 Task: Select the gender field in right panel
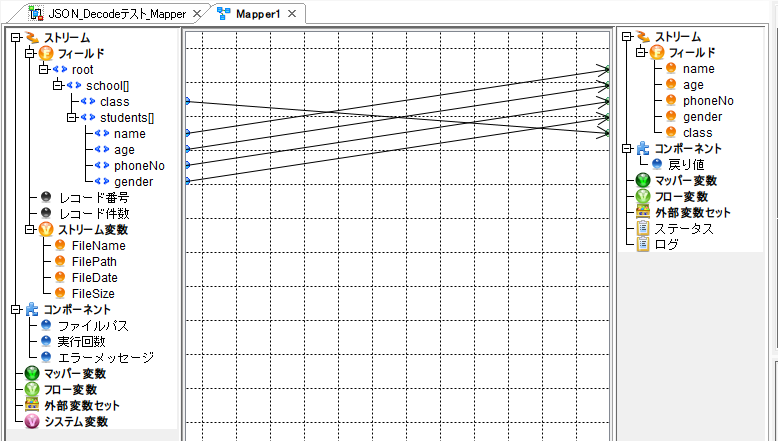pyautogui.click(x=702, y=117)
